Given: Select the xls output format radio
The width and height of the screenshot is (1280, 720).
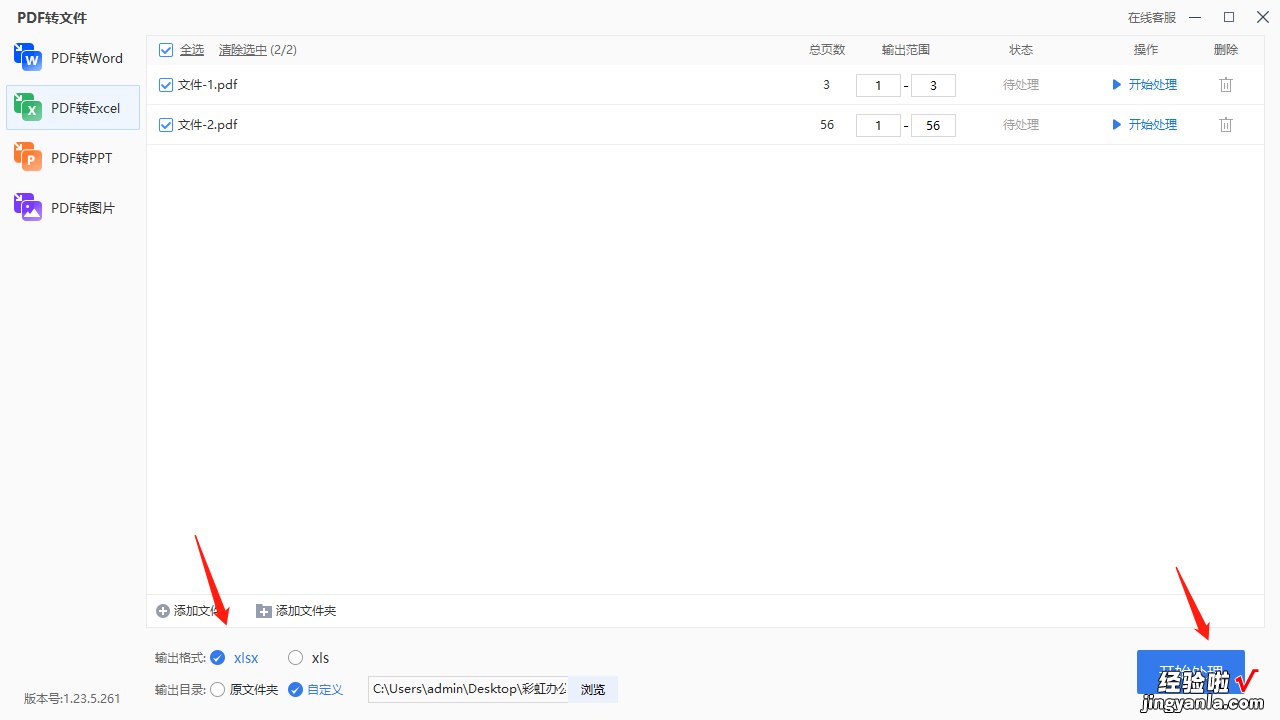Looking at the screenshot, I should (296, 657).
